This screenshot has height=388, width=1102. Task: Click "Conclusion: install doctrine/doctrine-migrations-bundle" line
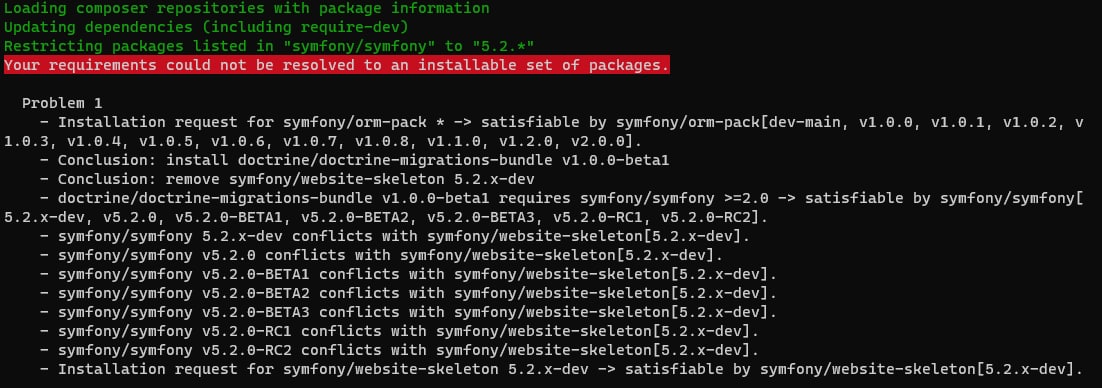pyautogui.click(x=354, y=160)
